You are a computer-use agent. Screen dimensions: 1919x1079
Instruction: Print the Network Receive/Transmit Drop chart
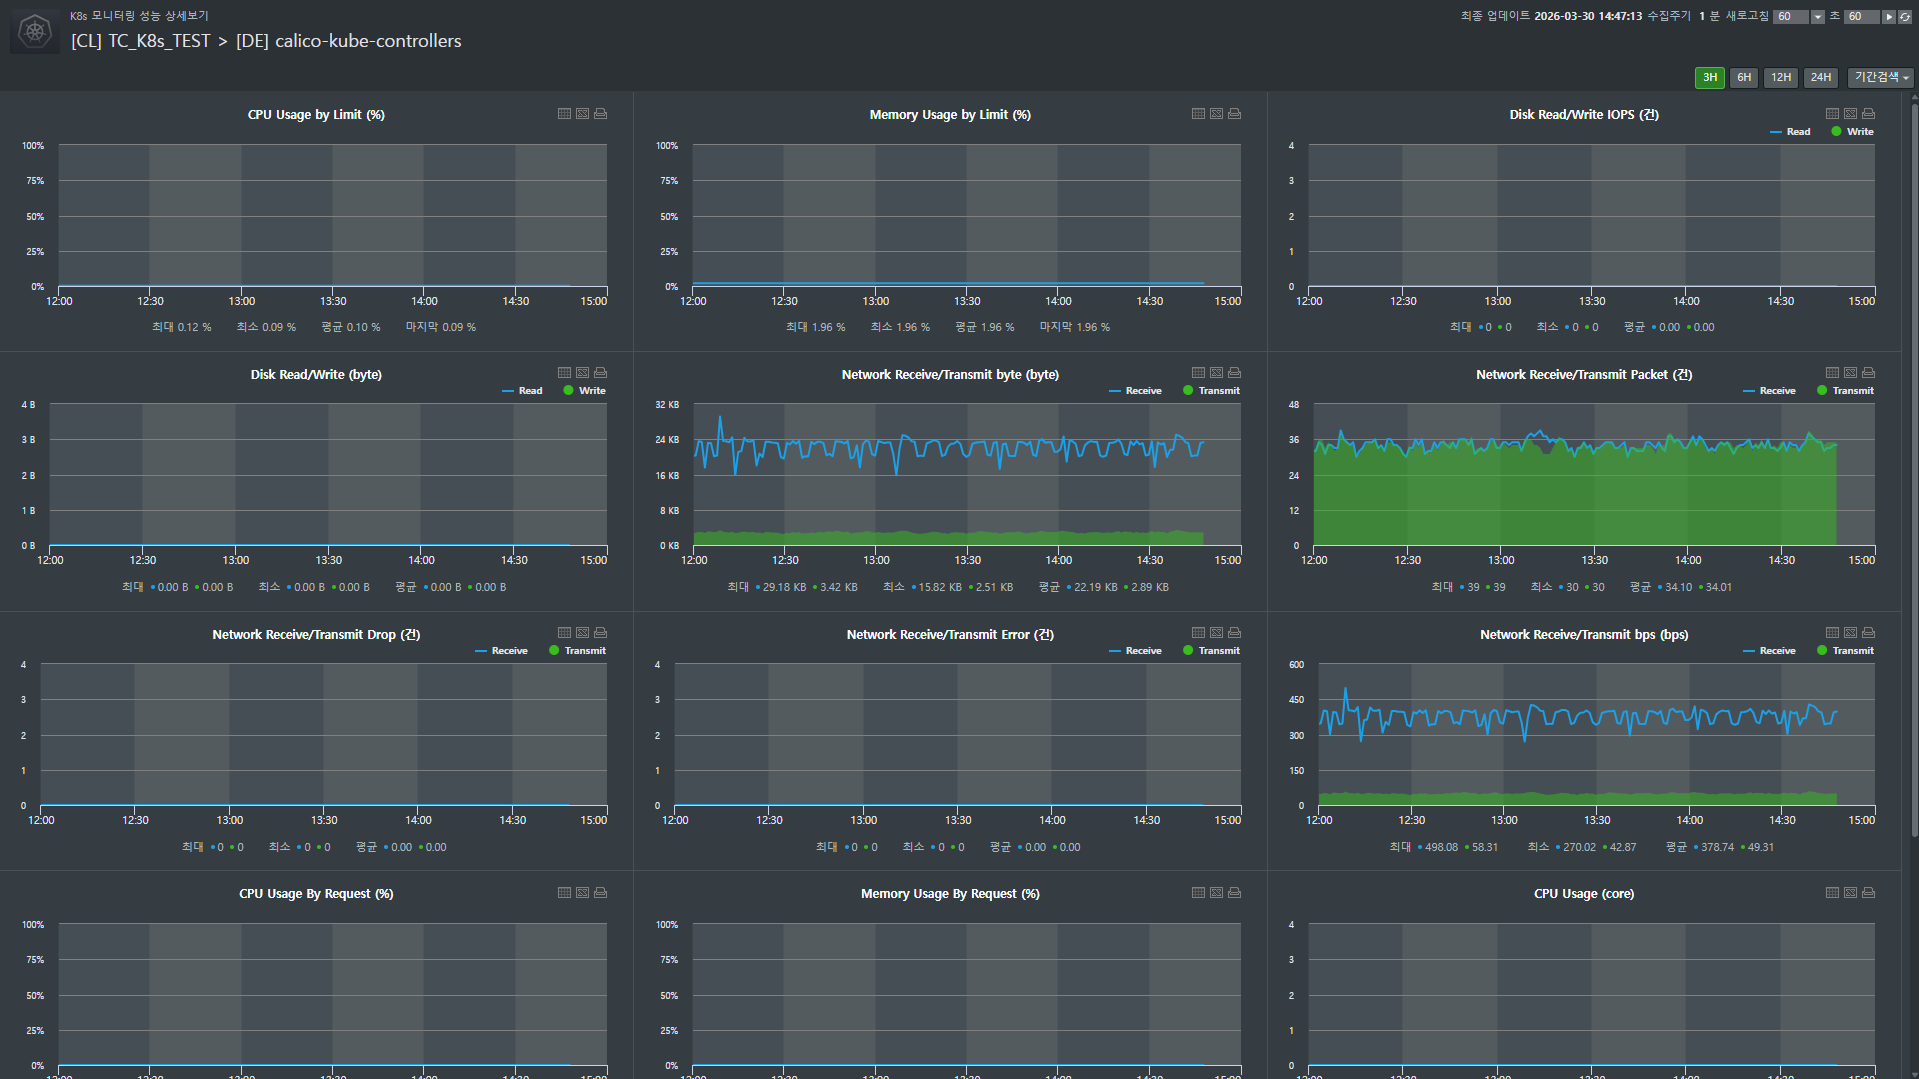(x=600, y=633)
